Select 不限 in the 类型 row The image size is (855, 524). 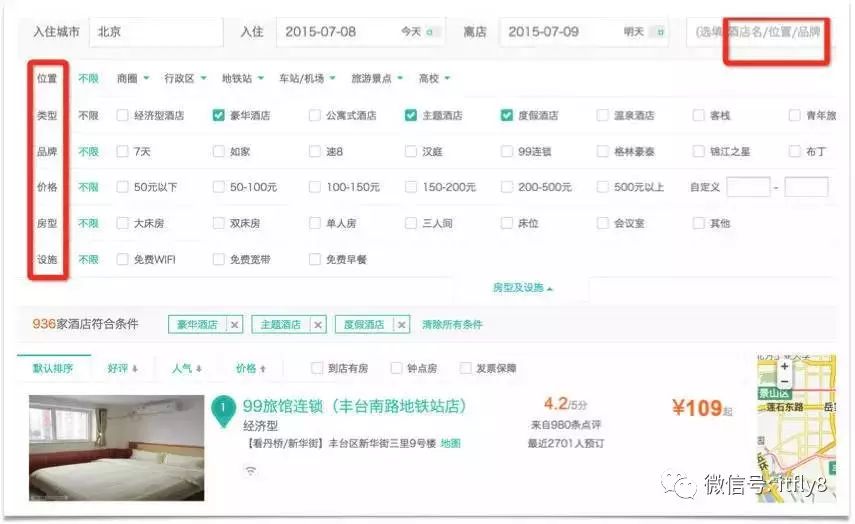click(x=88, y=115)
